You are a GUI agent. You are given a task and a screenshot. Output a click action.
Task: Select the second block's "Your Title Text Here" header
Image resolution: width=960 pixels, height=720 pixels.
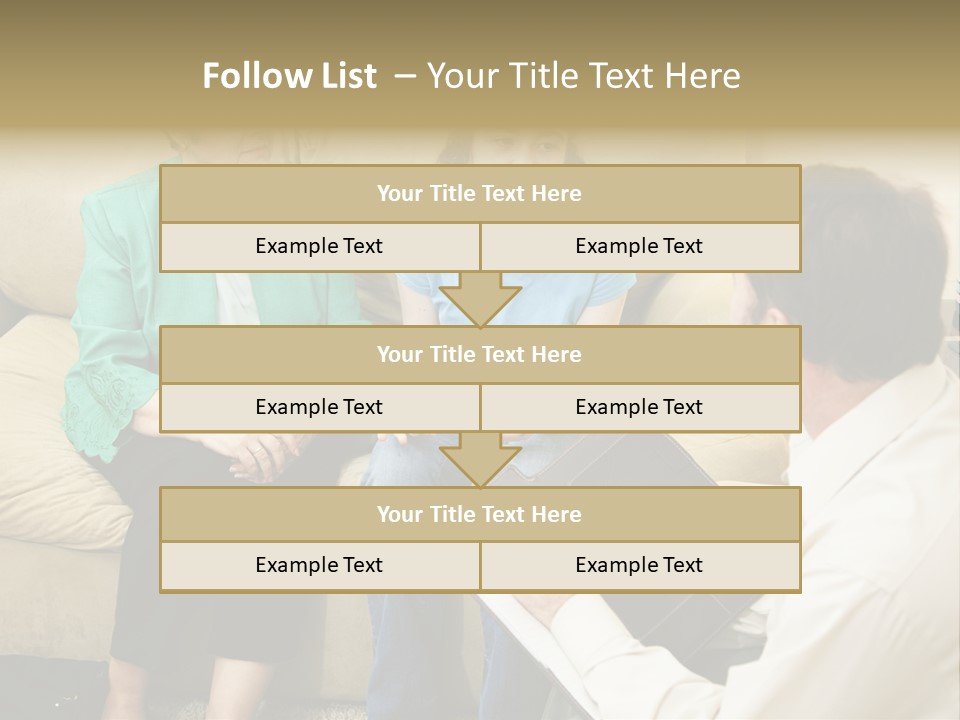[480, 354]
